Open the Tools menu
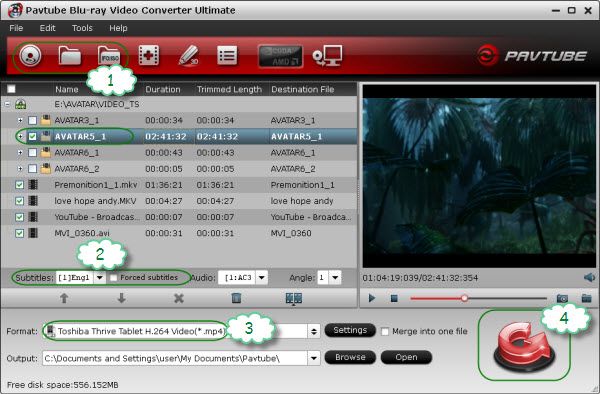 pyautogui.click(x=82, y=28)
